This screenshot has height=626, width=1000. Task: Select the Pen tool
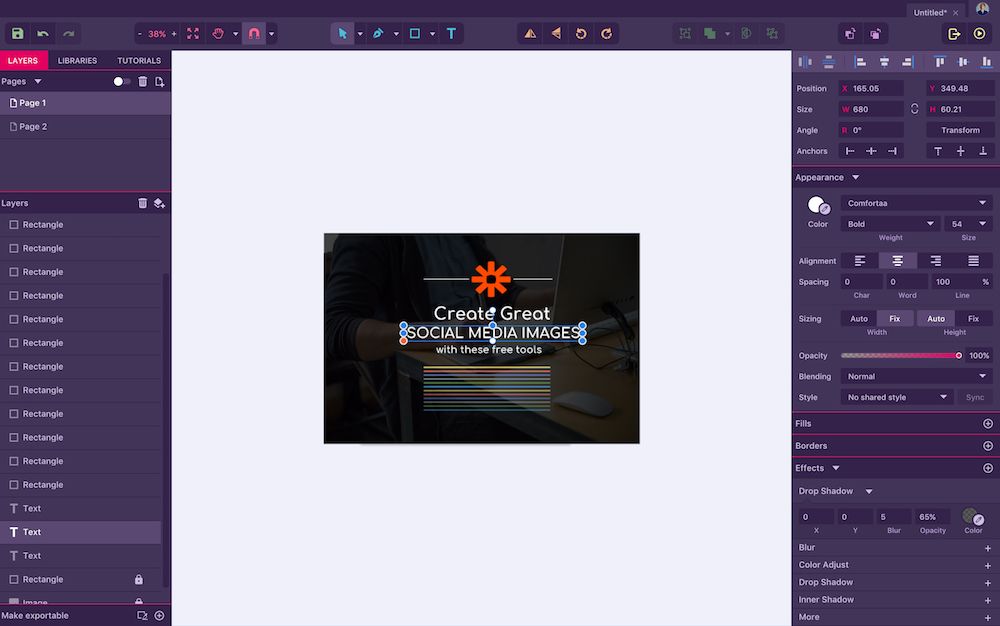(378, 33)
